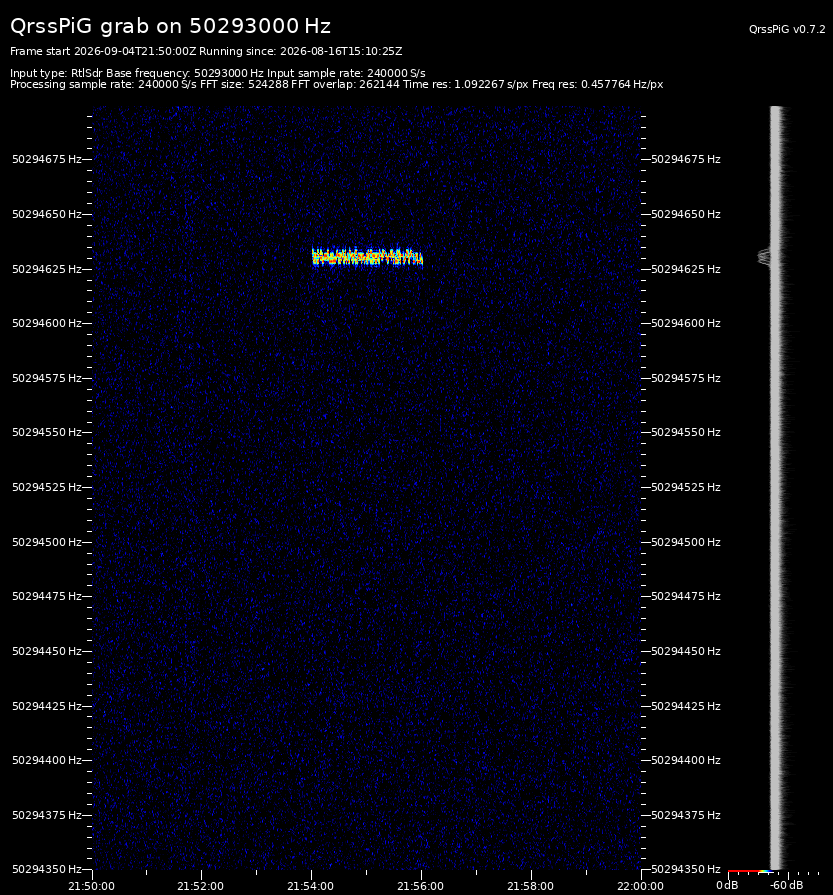Click the -60 dB scale label

[x=786, y=885]
